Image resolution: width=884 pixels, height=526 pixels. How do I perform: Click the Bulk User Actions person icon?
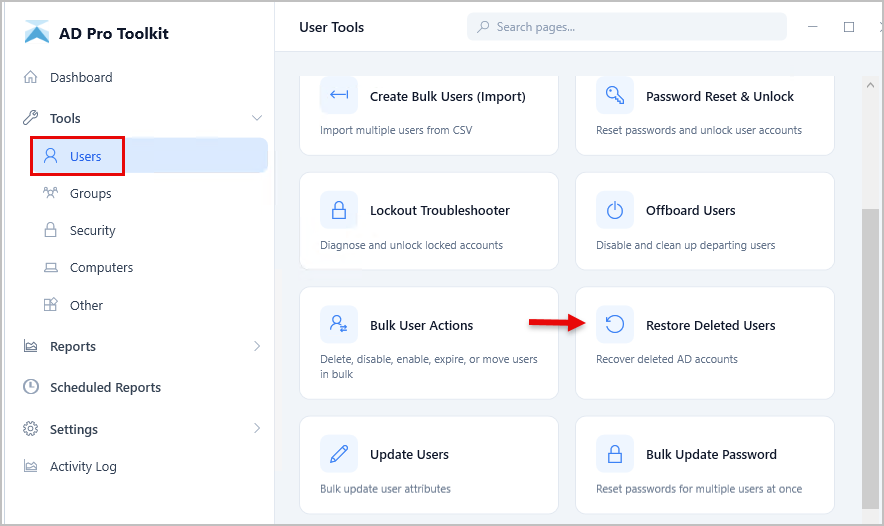point(339,325)
